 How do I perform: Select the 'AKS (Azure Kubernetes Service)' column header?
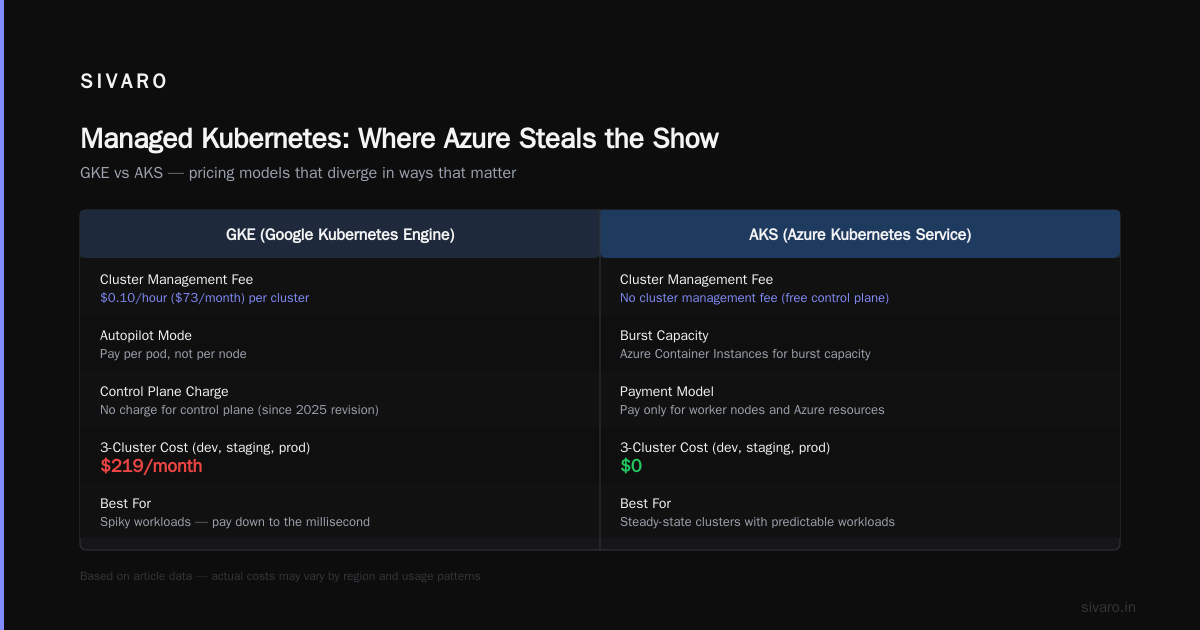(860, 234)
